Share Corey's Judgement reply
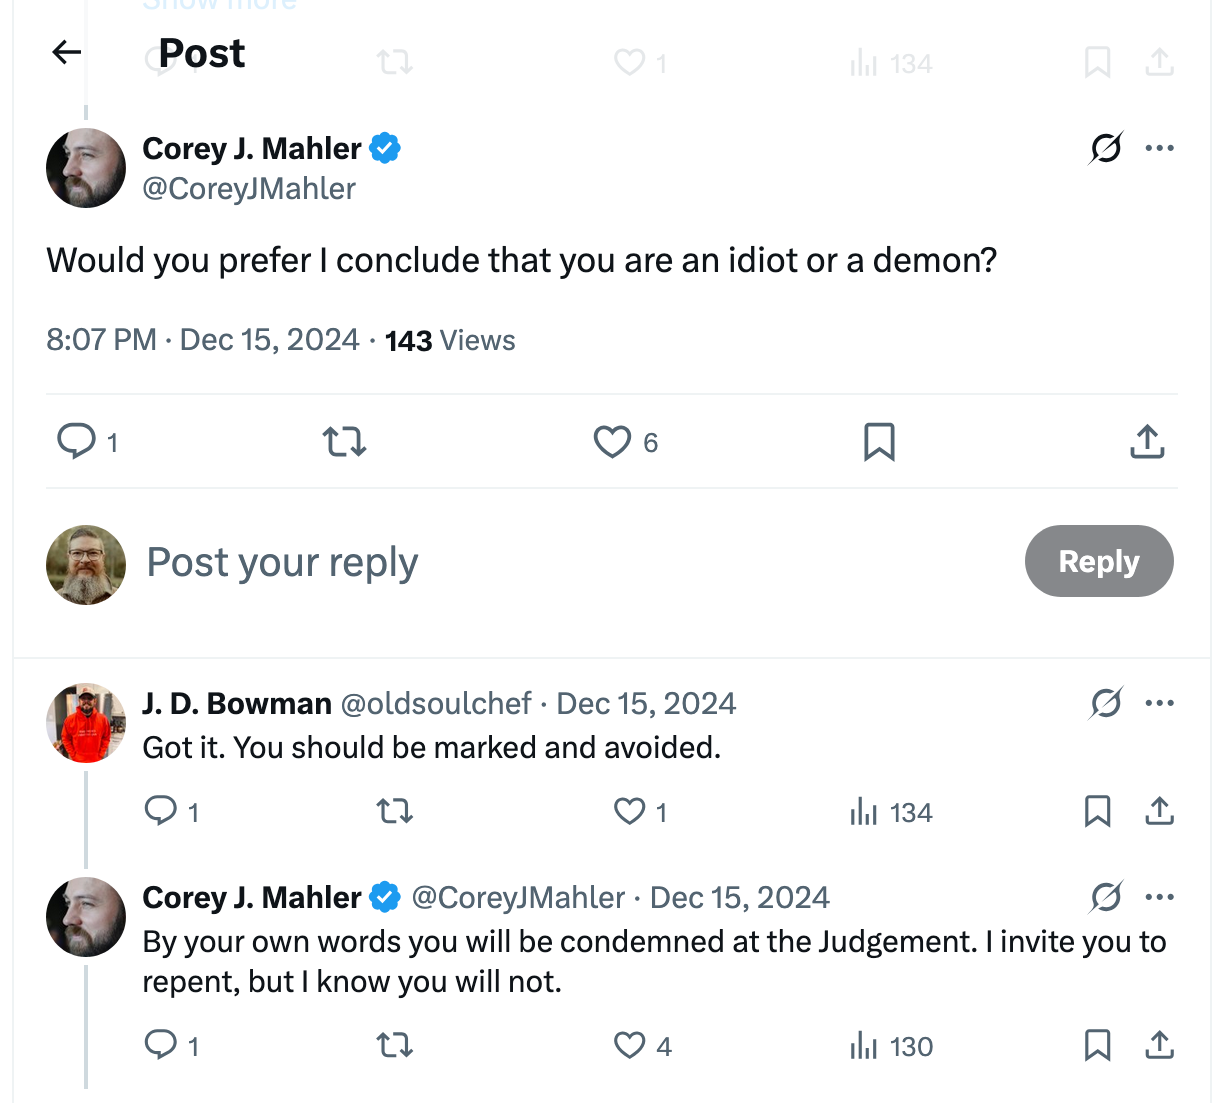The image size is (1222, 1103). [x=1159, y=1045]
